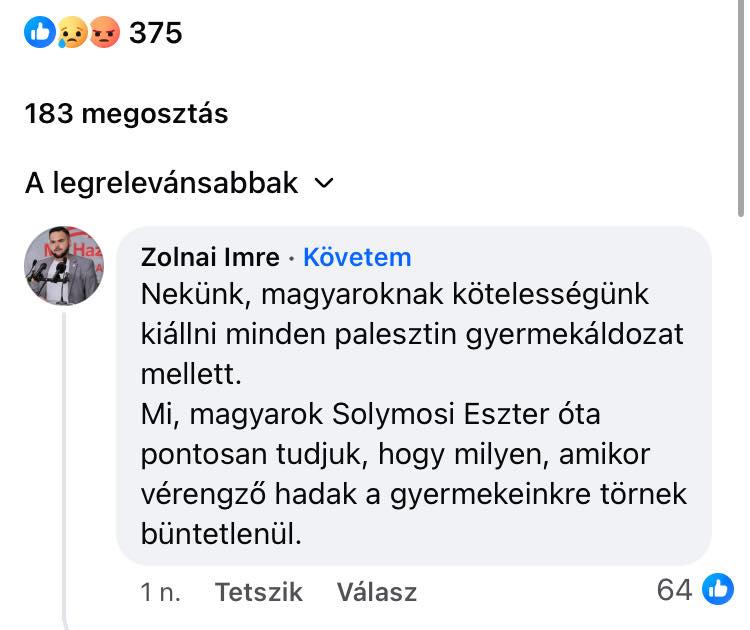
Task: Click the blue thumbs-up reaction icon at top
Action: 40,33
